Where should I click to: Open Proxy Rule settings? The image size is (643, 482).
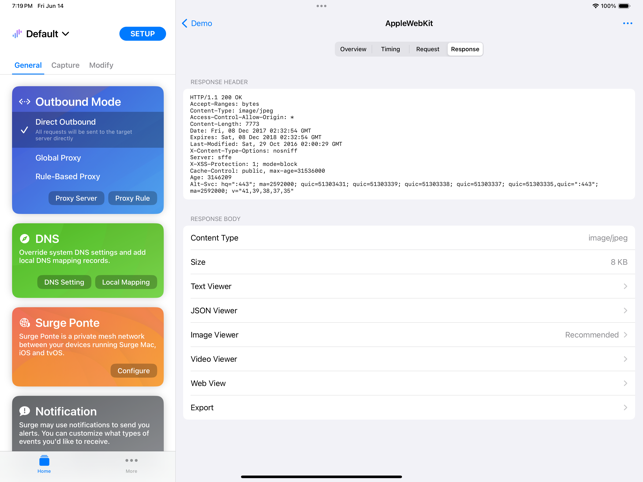132,198
